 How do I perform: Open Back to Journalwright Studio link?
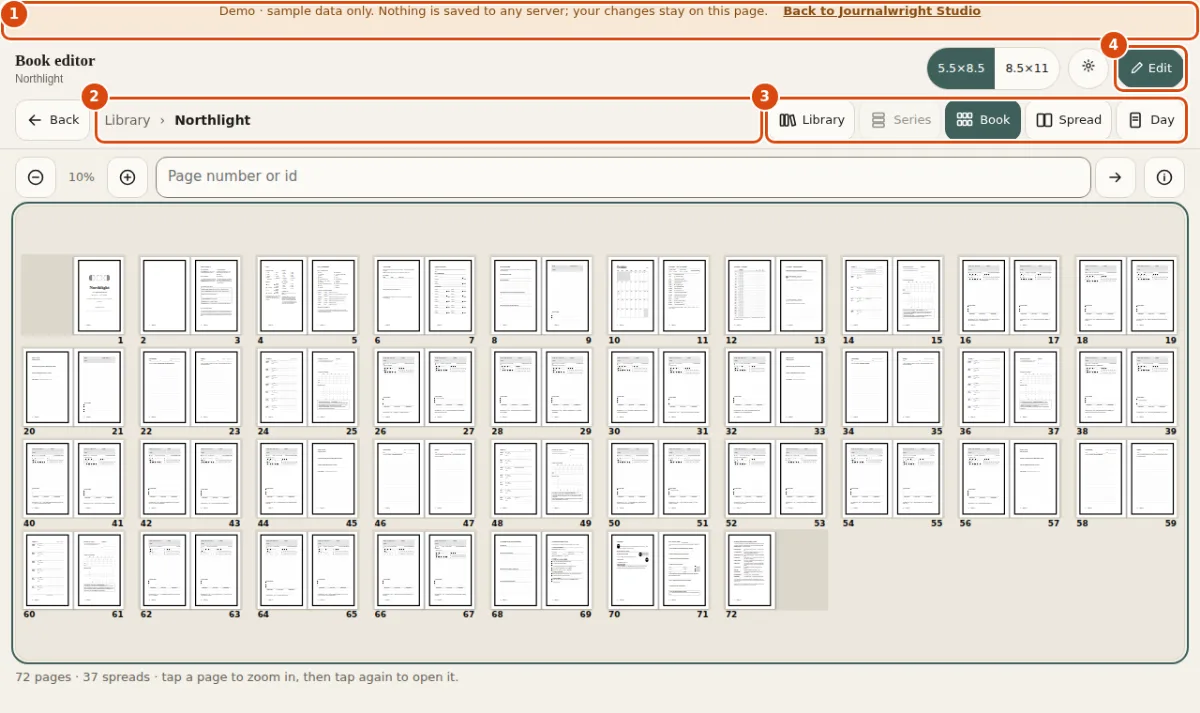coord(881,11)
